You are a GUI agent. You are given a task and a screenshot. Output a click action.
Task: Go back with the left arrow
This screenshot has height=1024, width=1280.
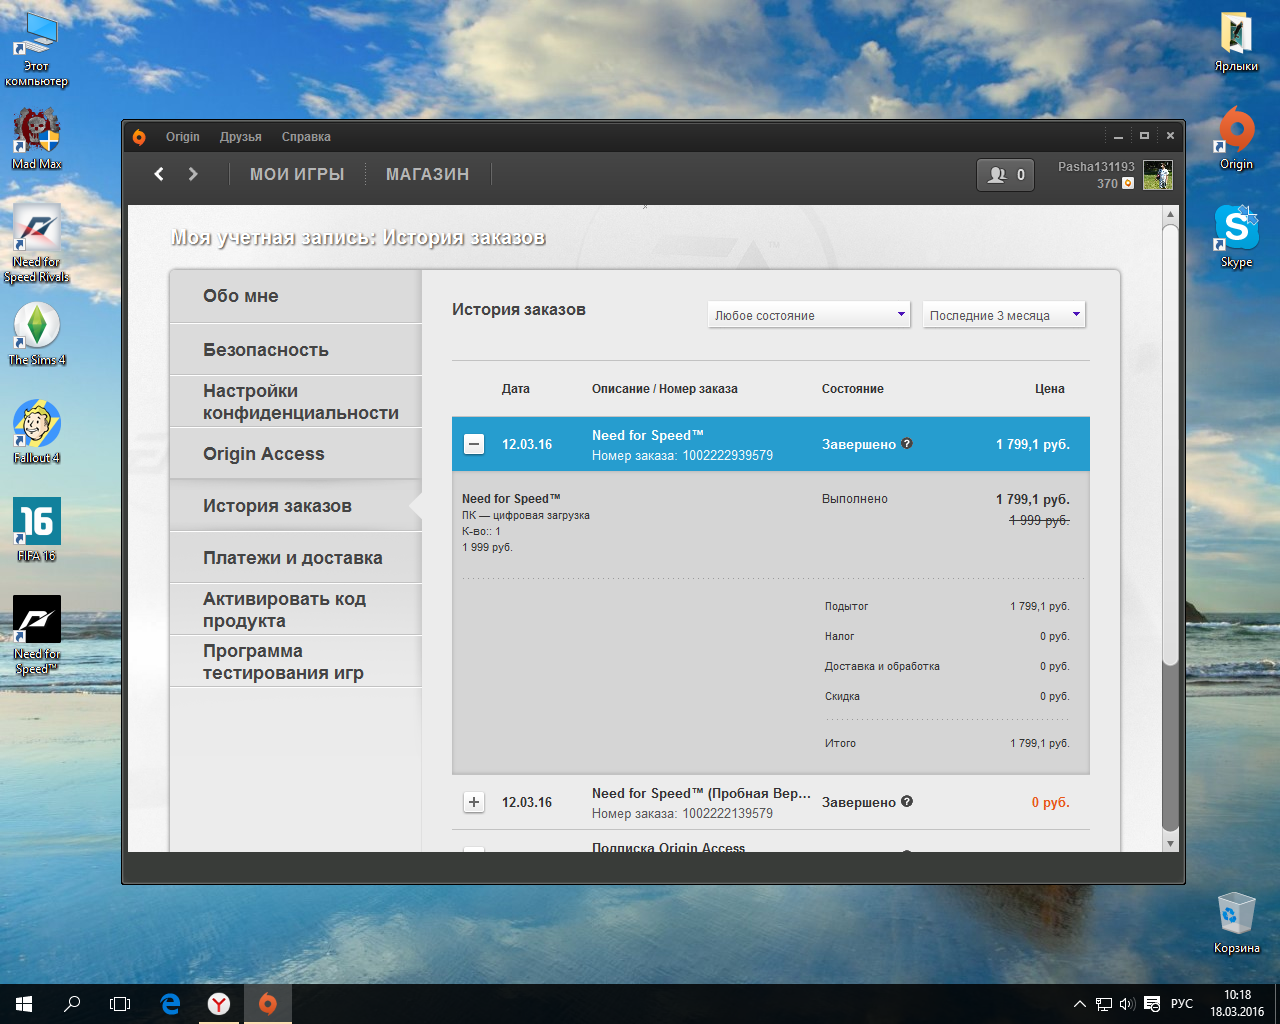(159, 174)
